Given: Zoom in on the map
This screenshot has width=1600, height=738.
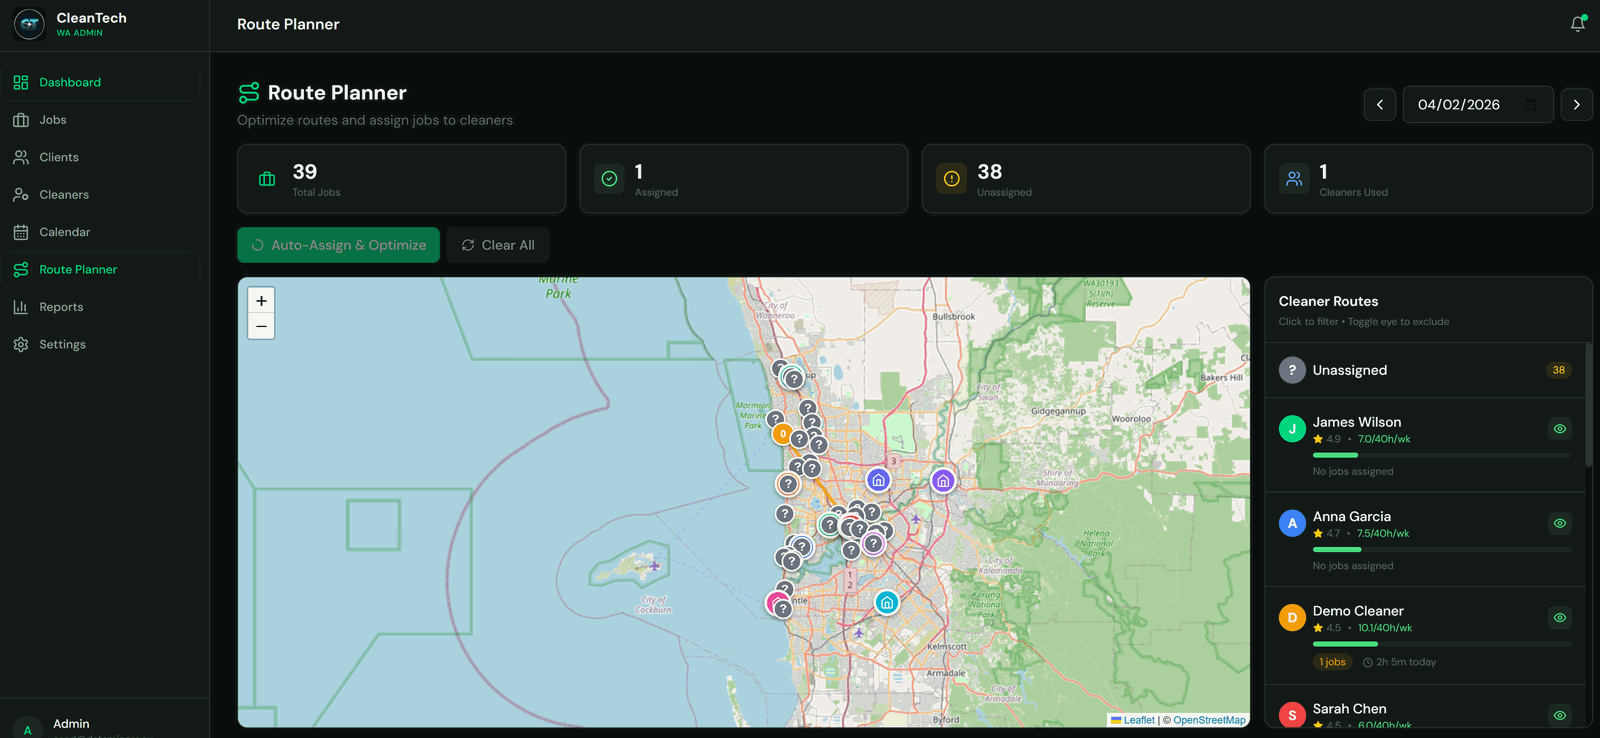Looking at the screenshot, I should click(x=261, y=300).
